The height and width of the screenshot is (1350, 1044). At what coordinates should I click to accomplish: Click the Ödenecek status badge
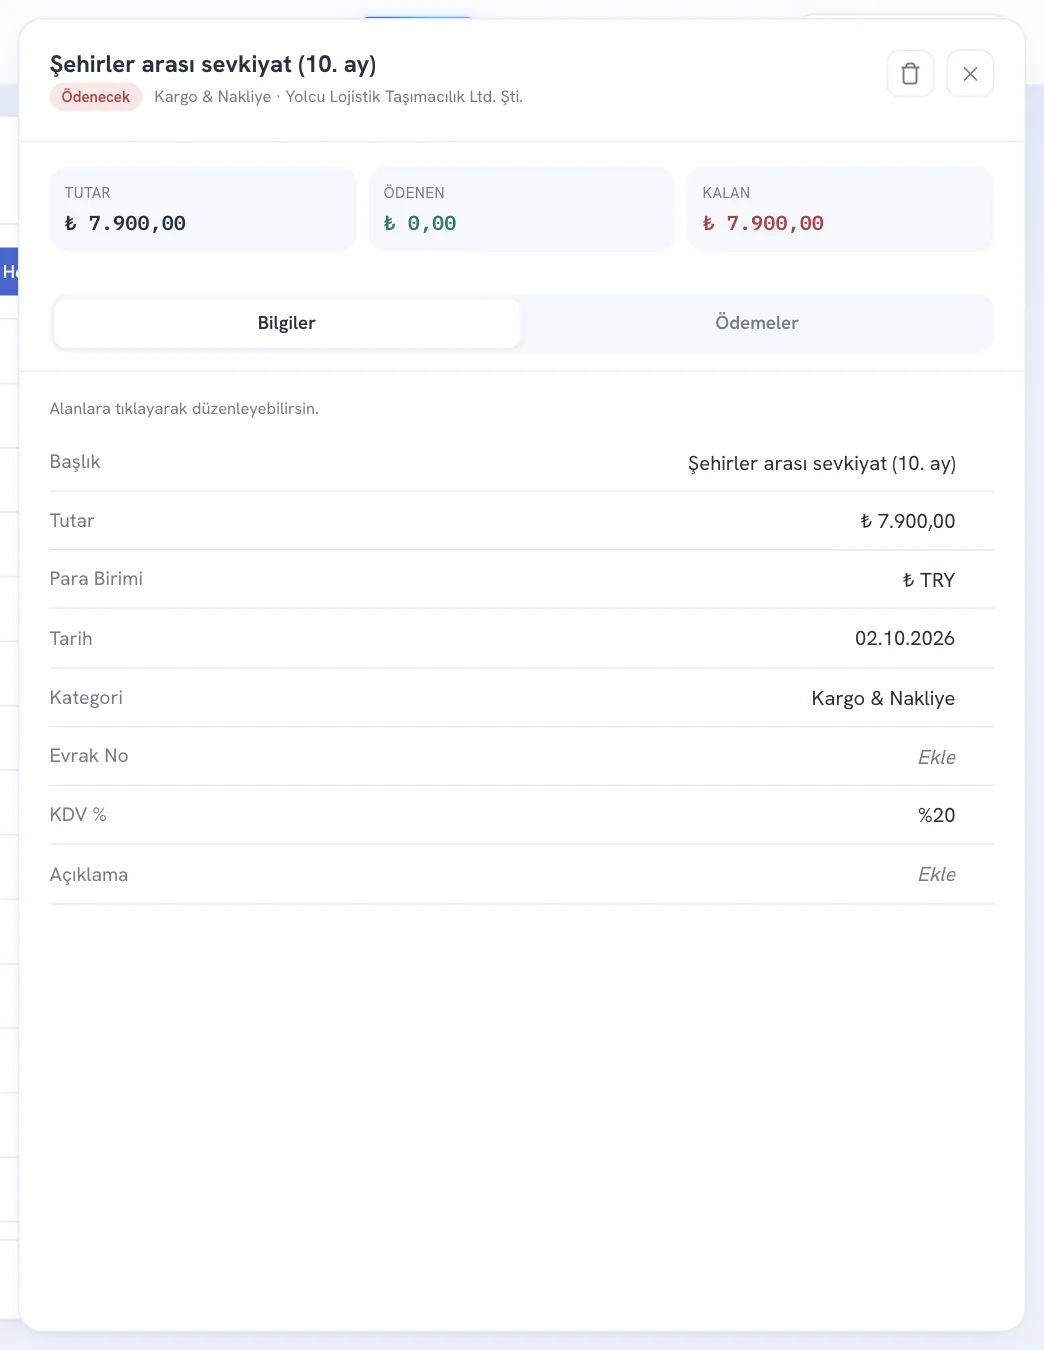pos(96,97)
